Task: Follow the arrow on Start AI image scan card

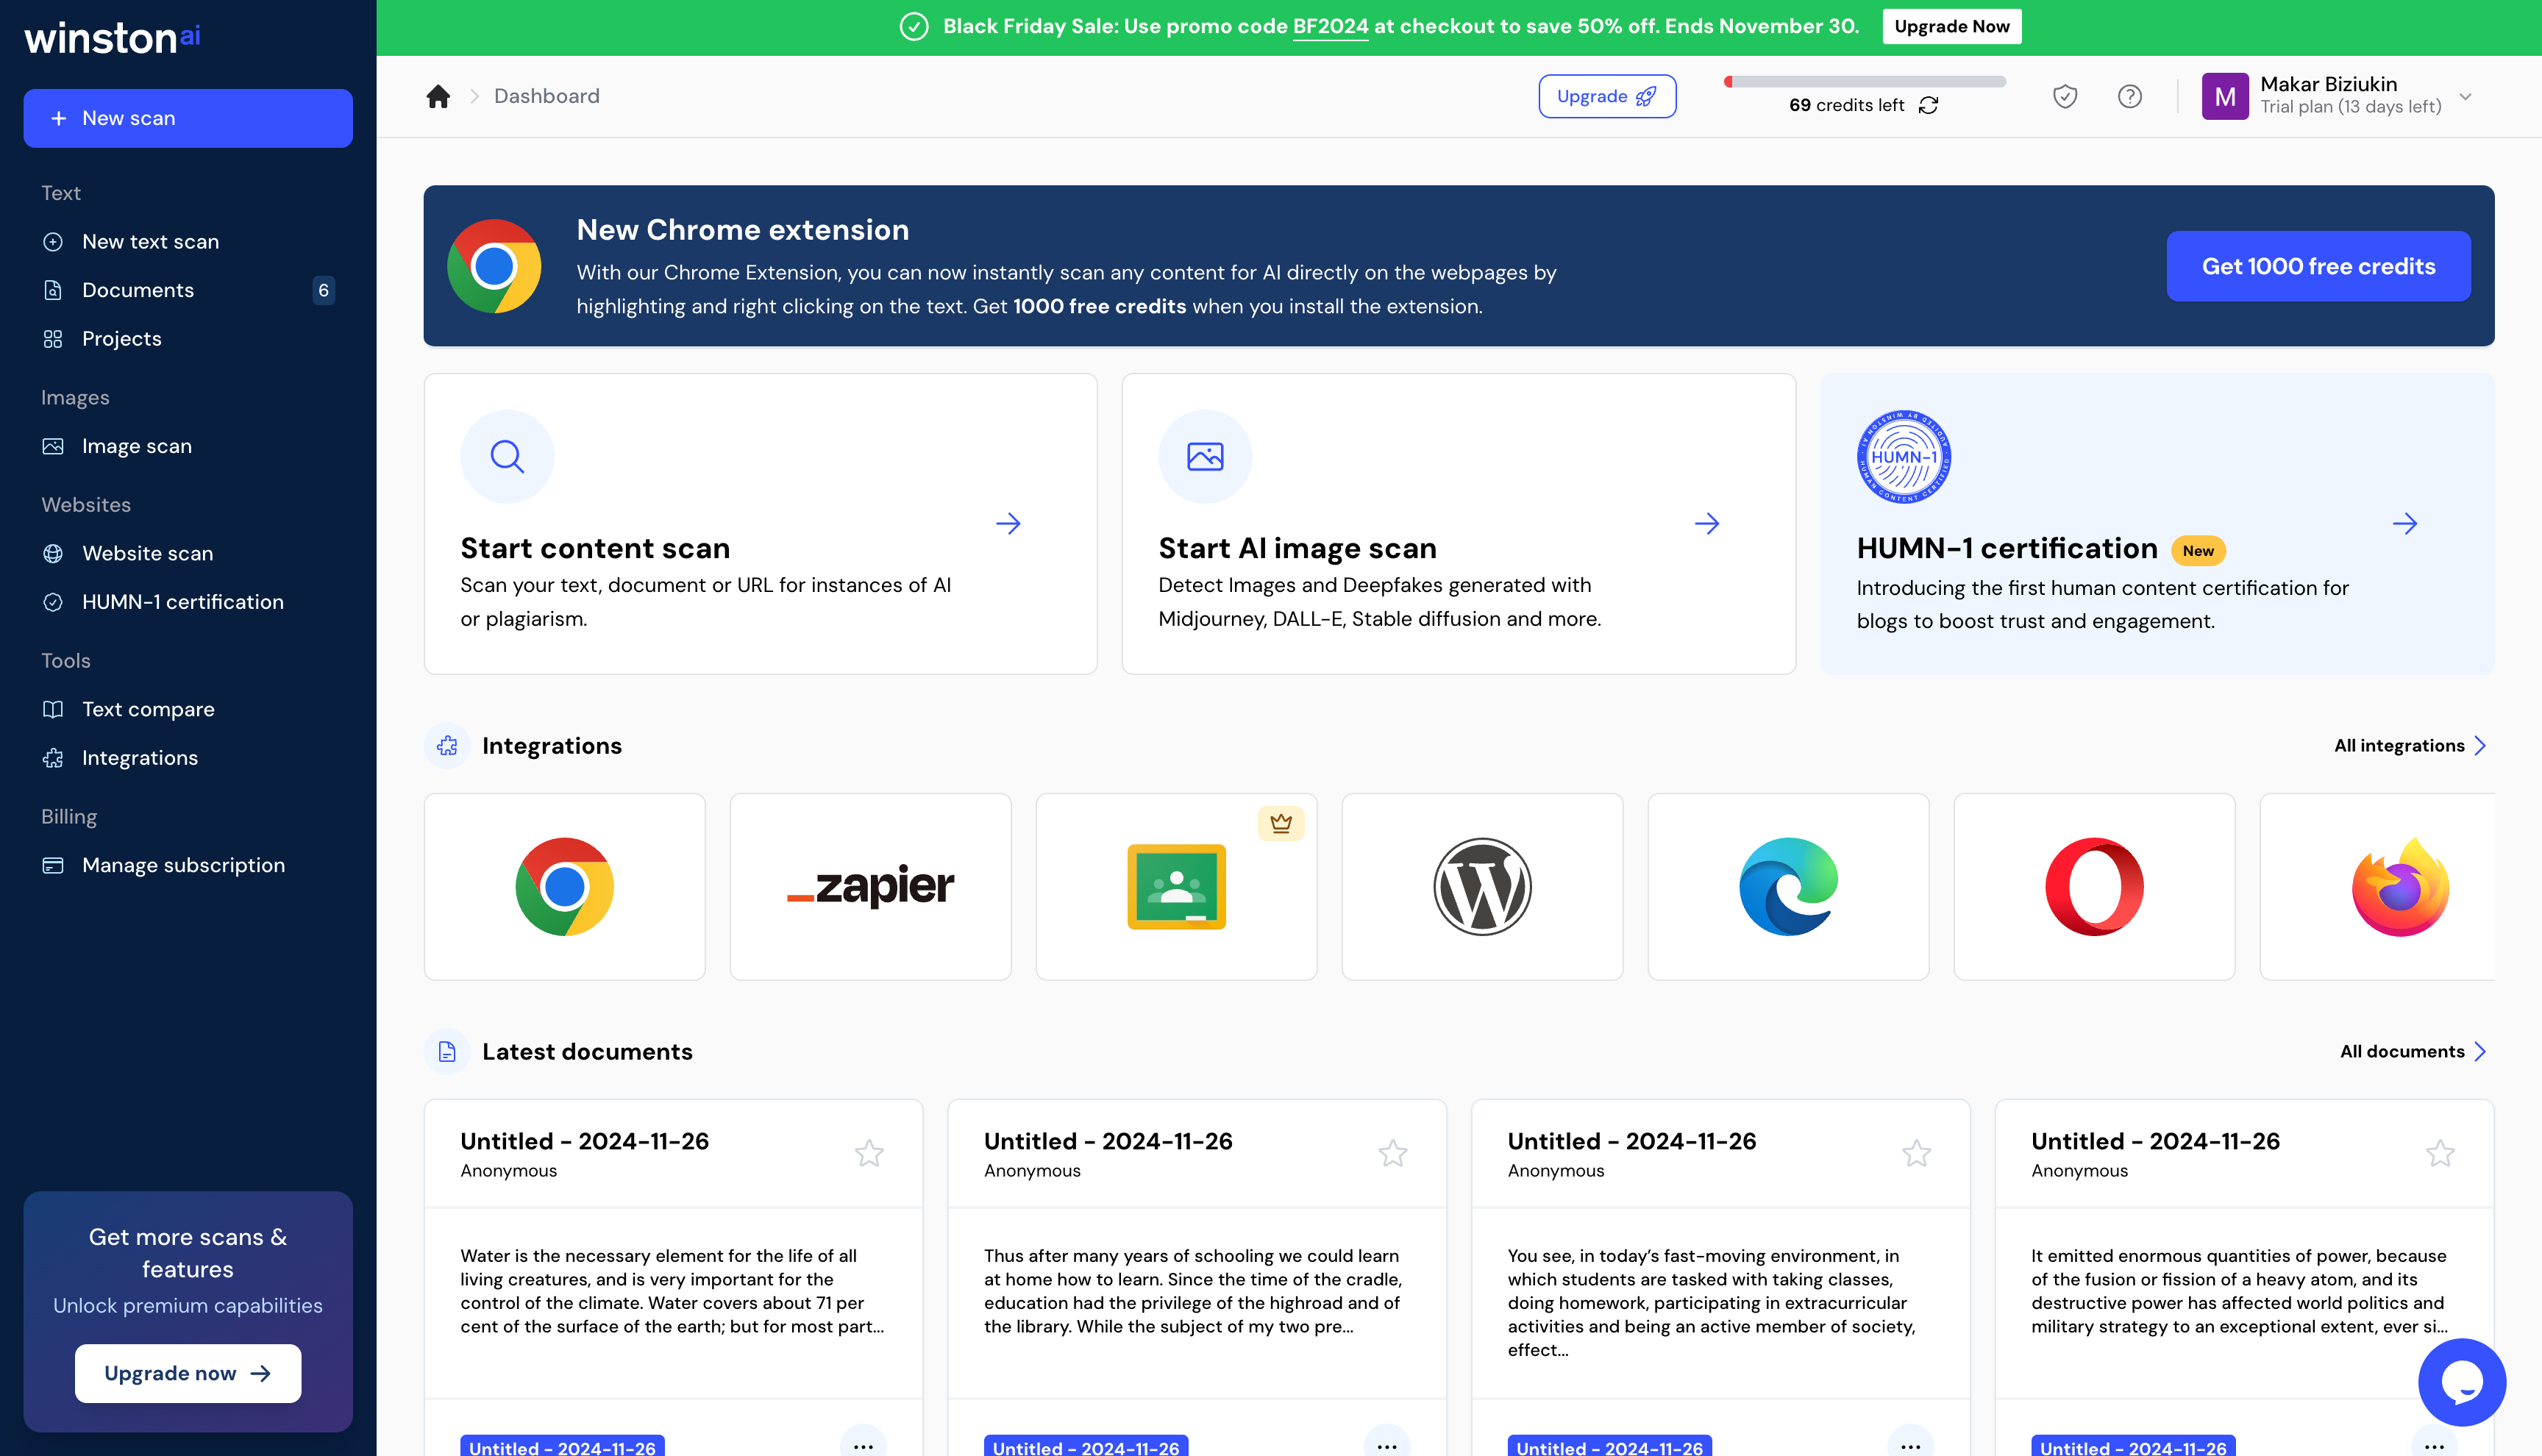Action: [1707, 523]
